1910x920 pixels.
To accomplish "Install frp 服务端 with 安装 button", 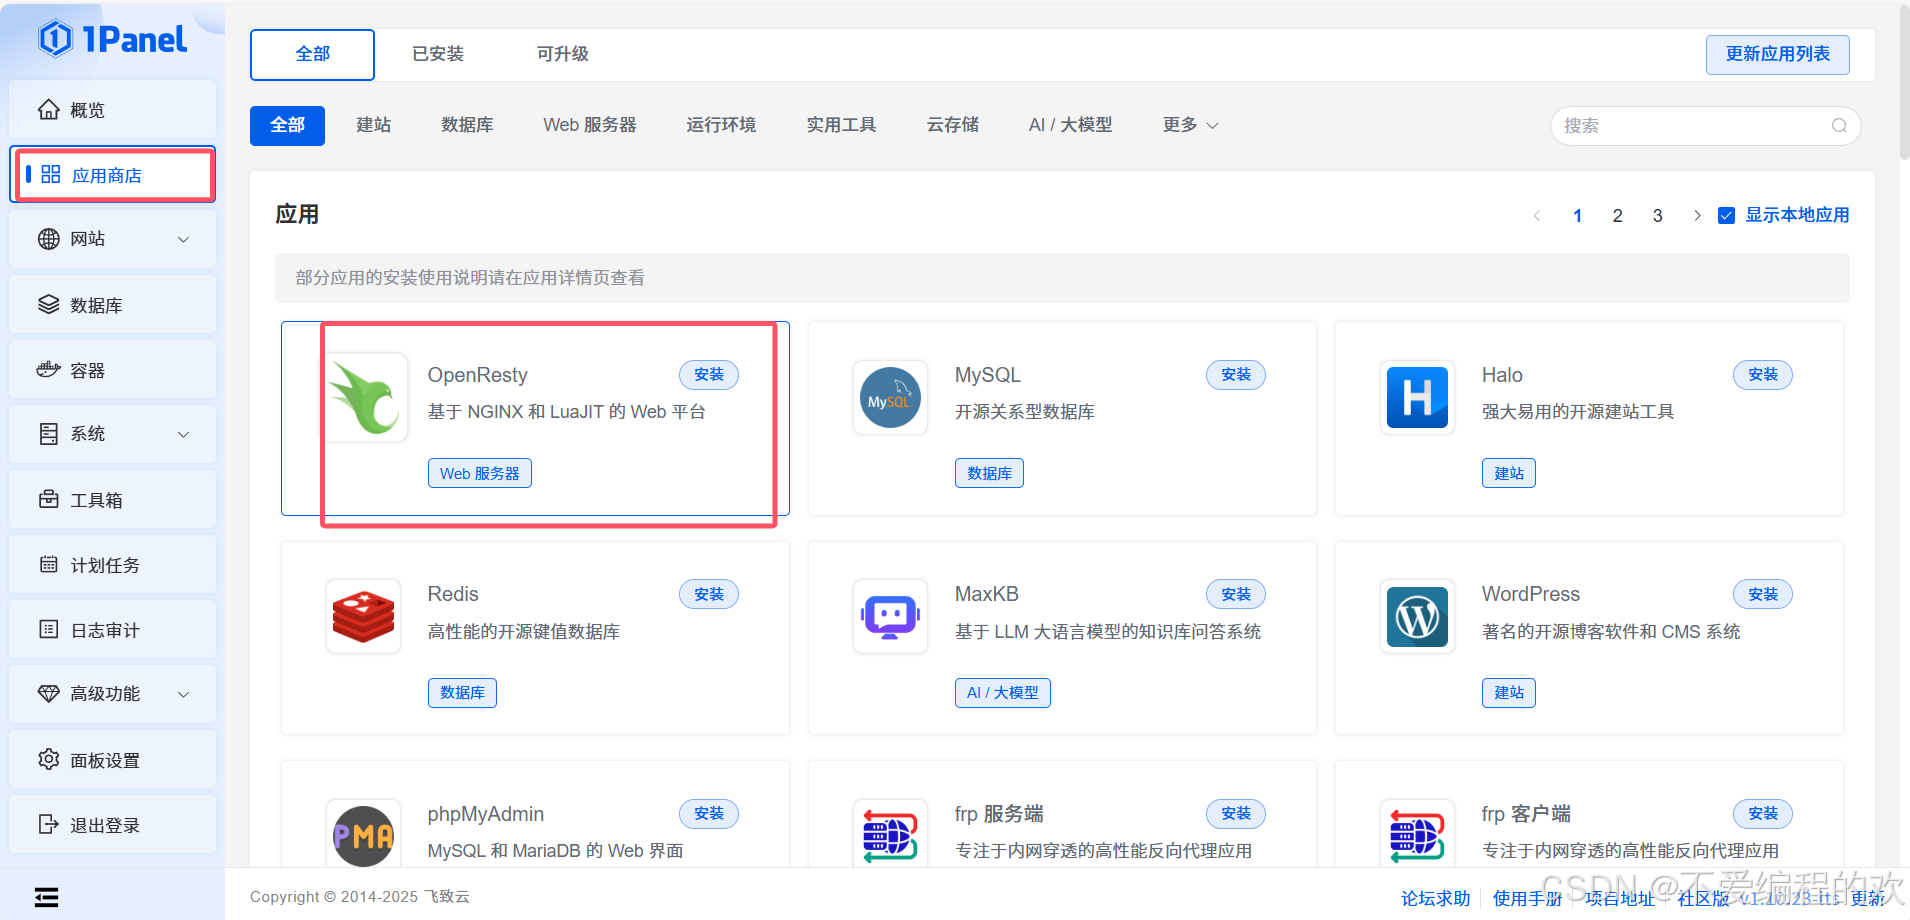I will point(1236,814).
